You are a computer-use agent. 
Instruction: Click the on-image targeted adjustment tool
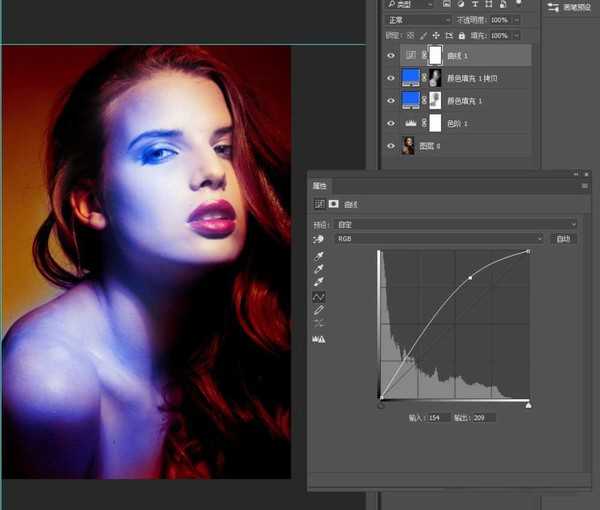pos(319,240)
